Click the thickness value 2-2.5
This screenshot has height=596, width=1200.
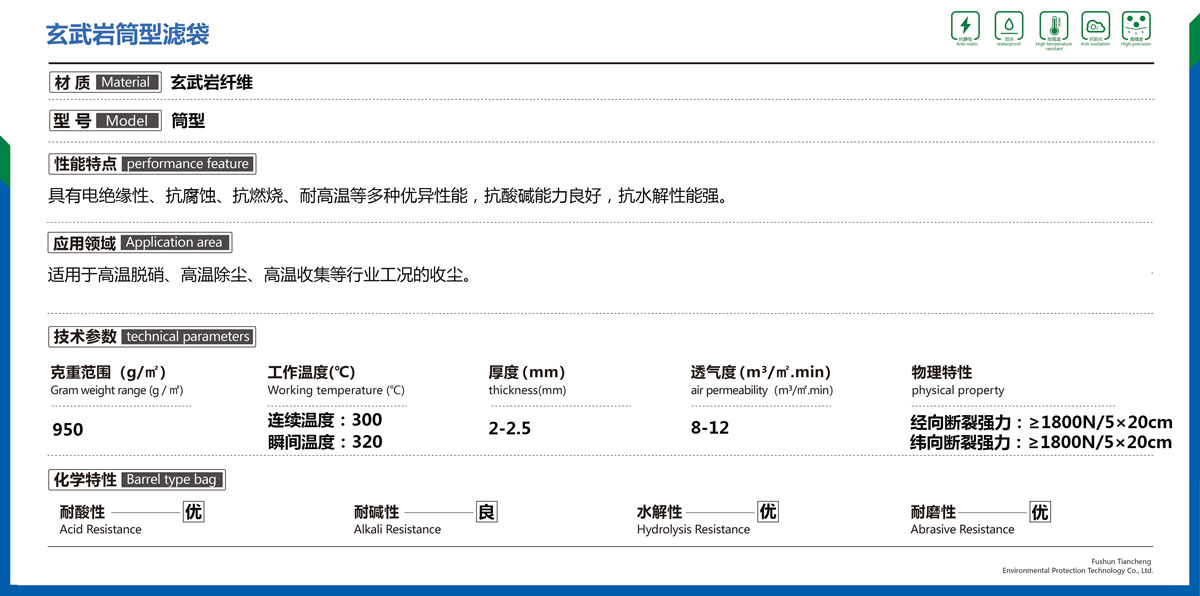pyautogui.click(x=510, y=428)
